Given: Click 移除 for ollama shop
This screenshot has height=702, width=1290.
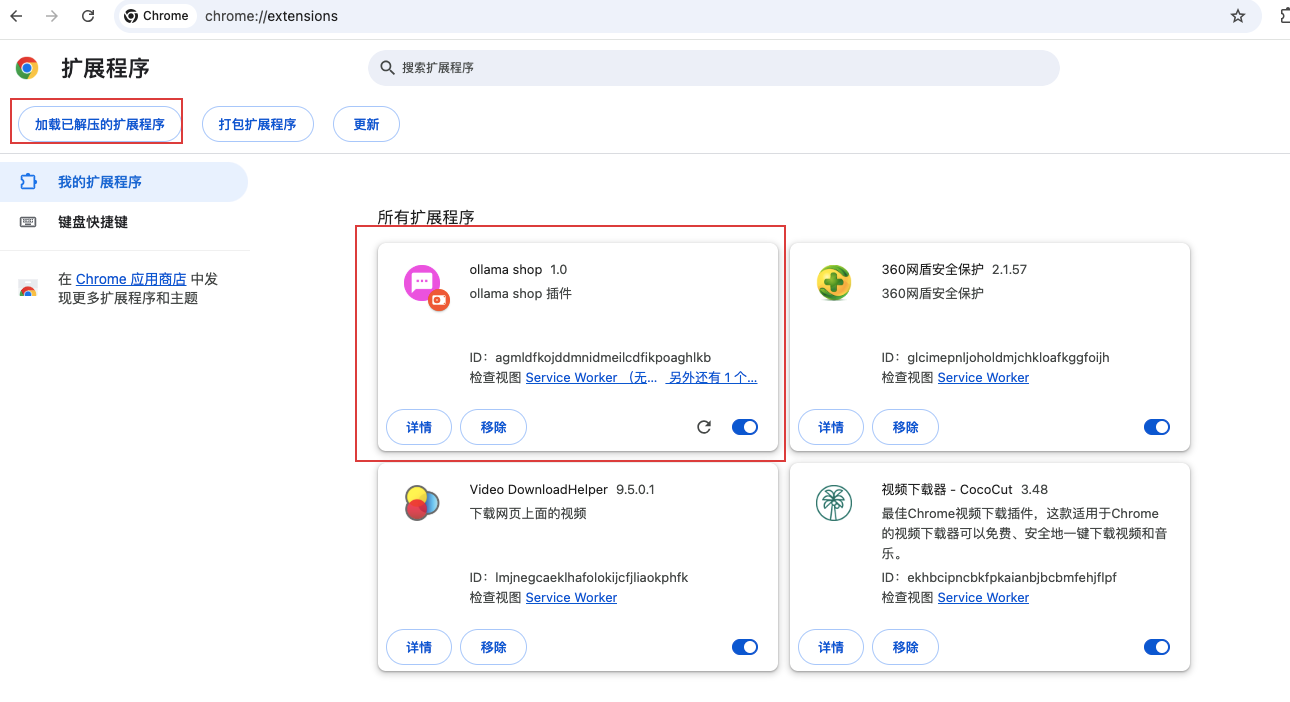Looking at the screenshot, I should pyautogui.click(x=493, y=427).
